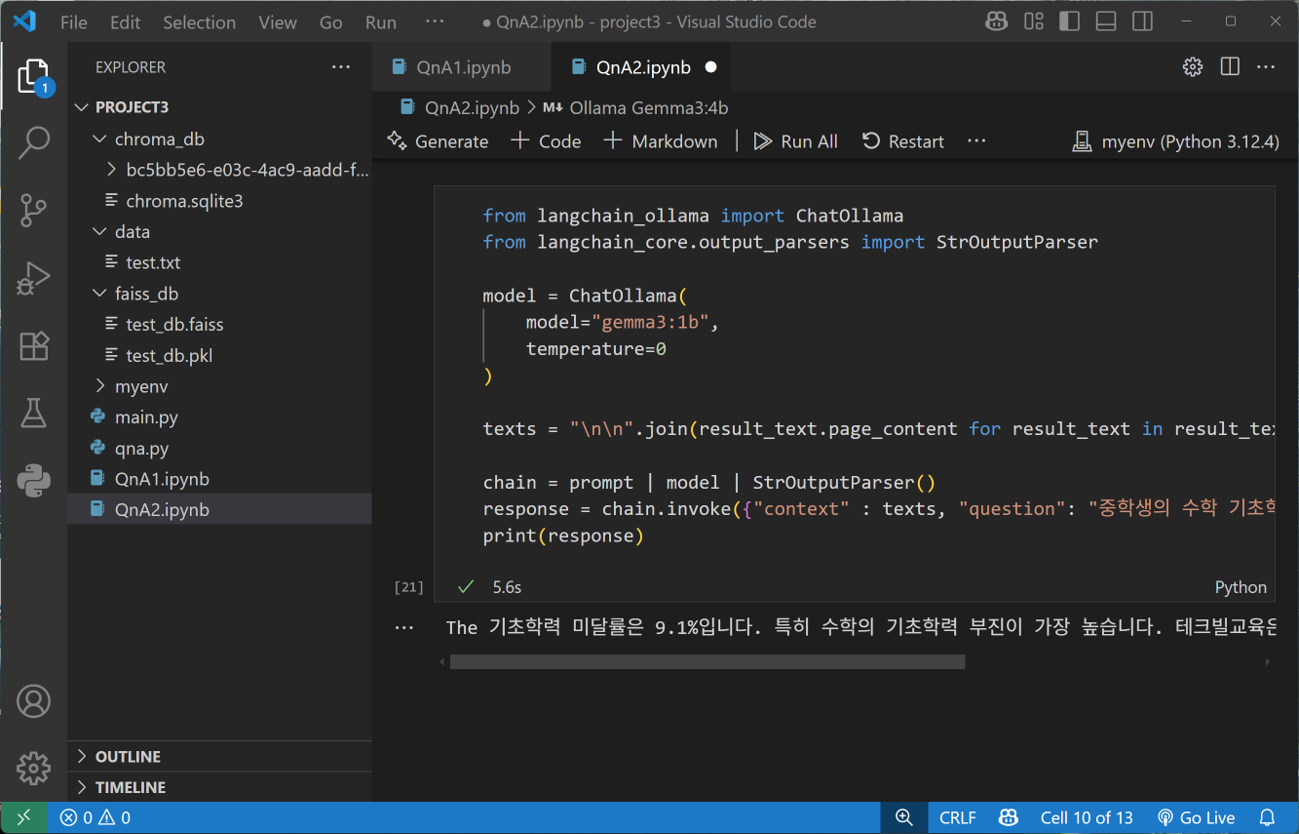Click the Copilot icon in title bar
Screen dimensions: 1299x834
996,21
